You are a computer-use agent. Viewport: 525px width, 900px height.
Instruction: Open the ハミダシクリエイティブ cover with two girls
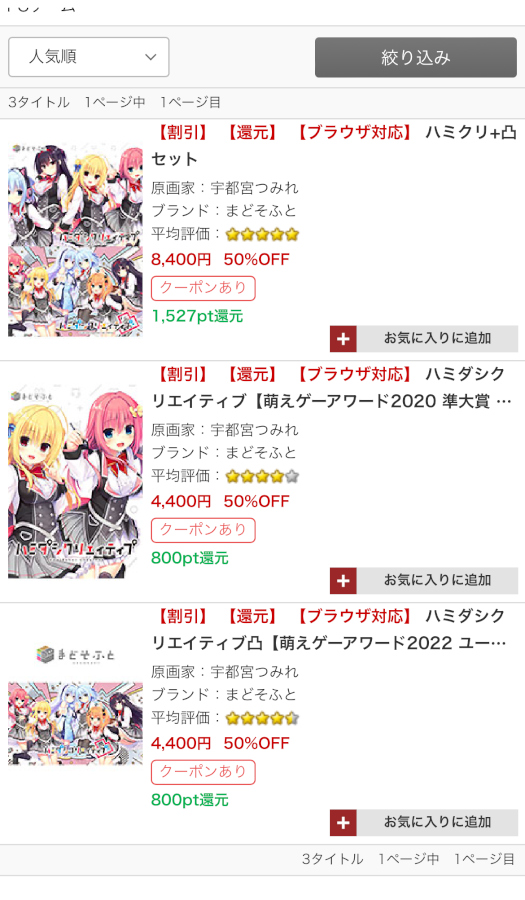75,482
